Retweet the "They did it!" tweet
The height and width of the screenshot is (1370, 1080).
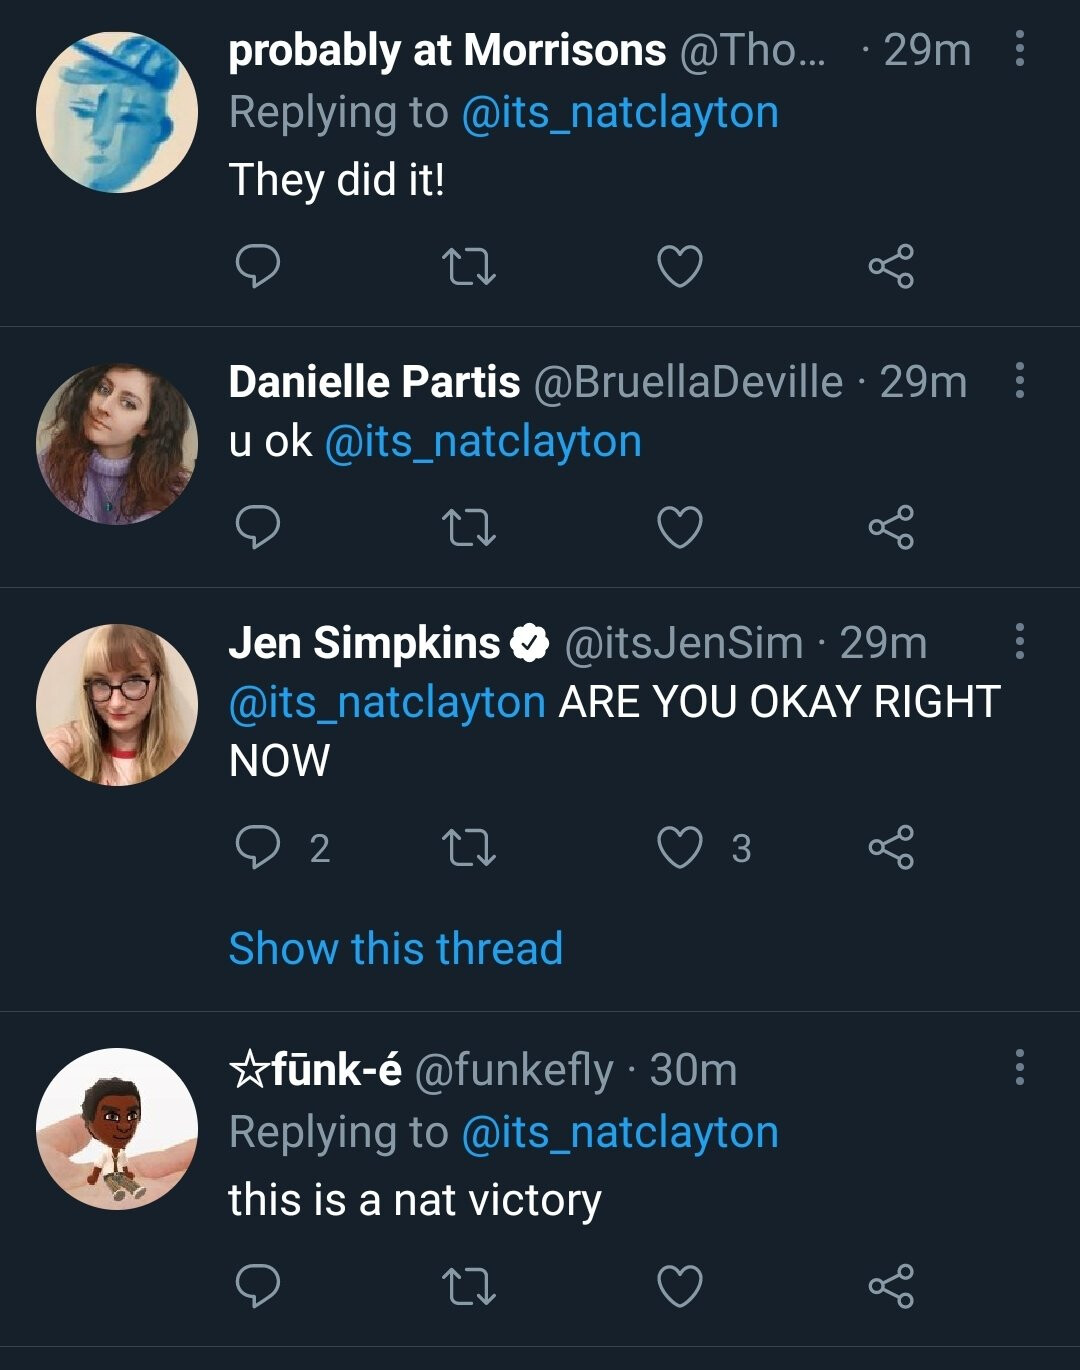coord(468,266)
